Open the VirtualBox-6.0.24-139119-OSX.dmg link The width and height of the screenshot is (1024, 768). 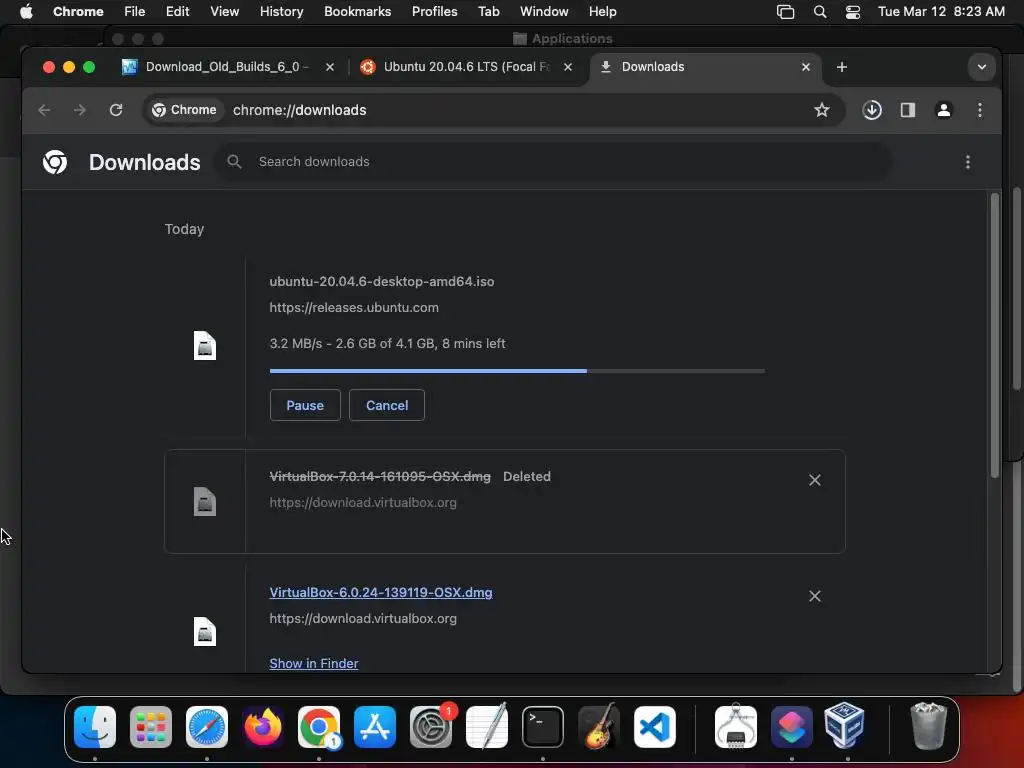[x=381, y=592]
